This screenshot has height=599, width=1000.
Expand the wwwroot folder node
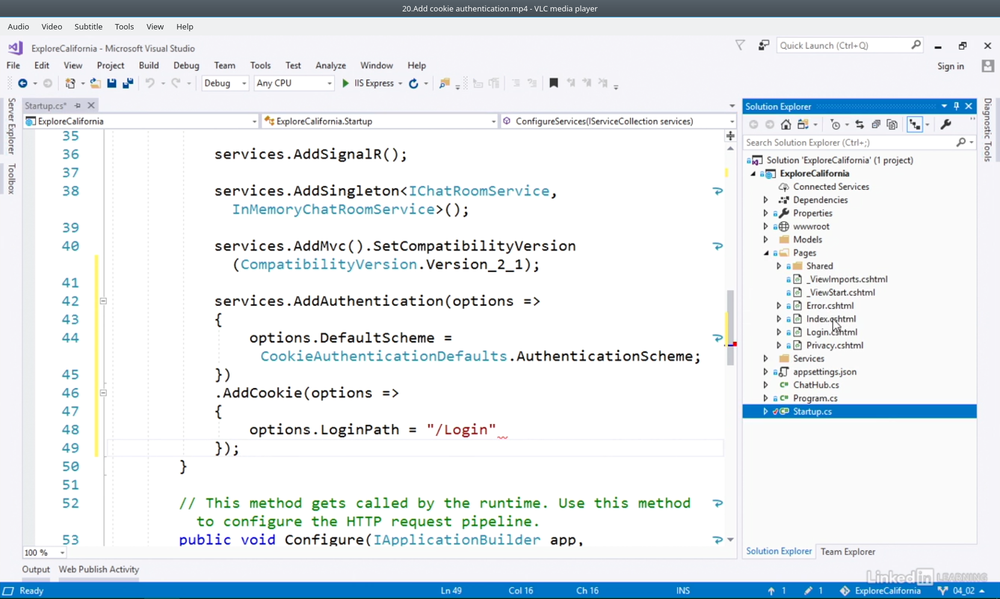(x=766, y=226)
